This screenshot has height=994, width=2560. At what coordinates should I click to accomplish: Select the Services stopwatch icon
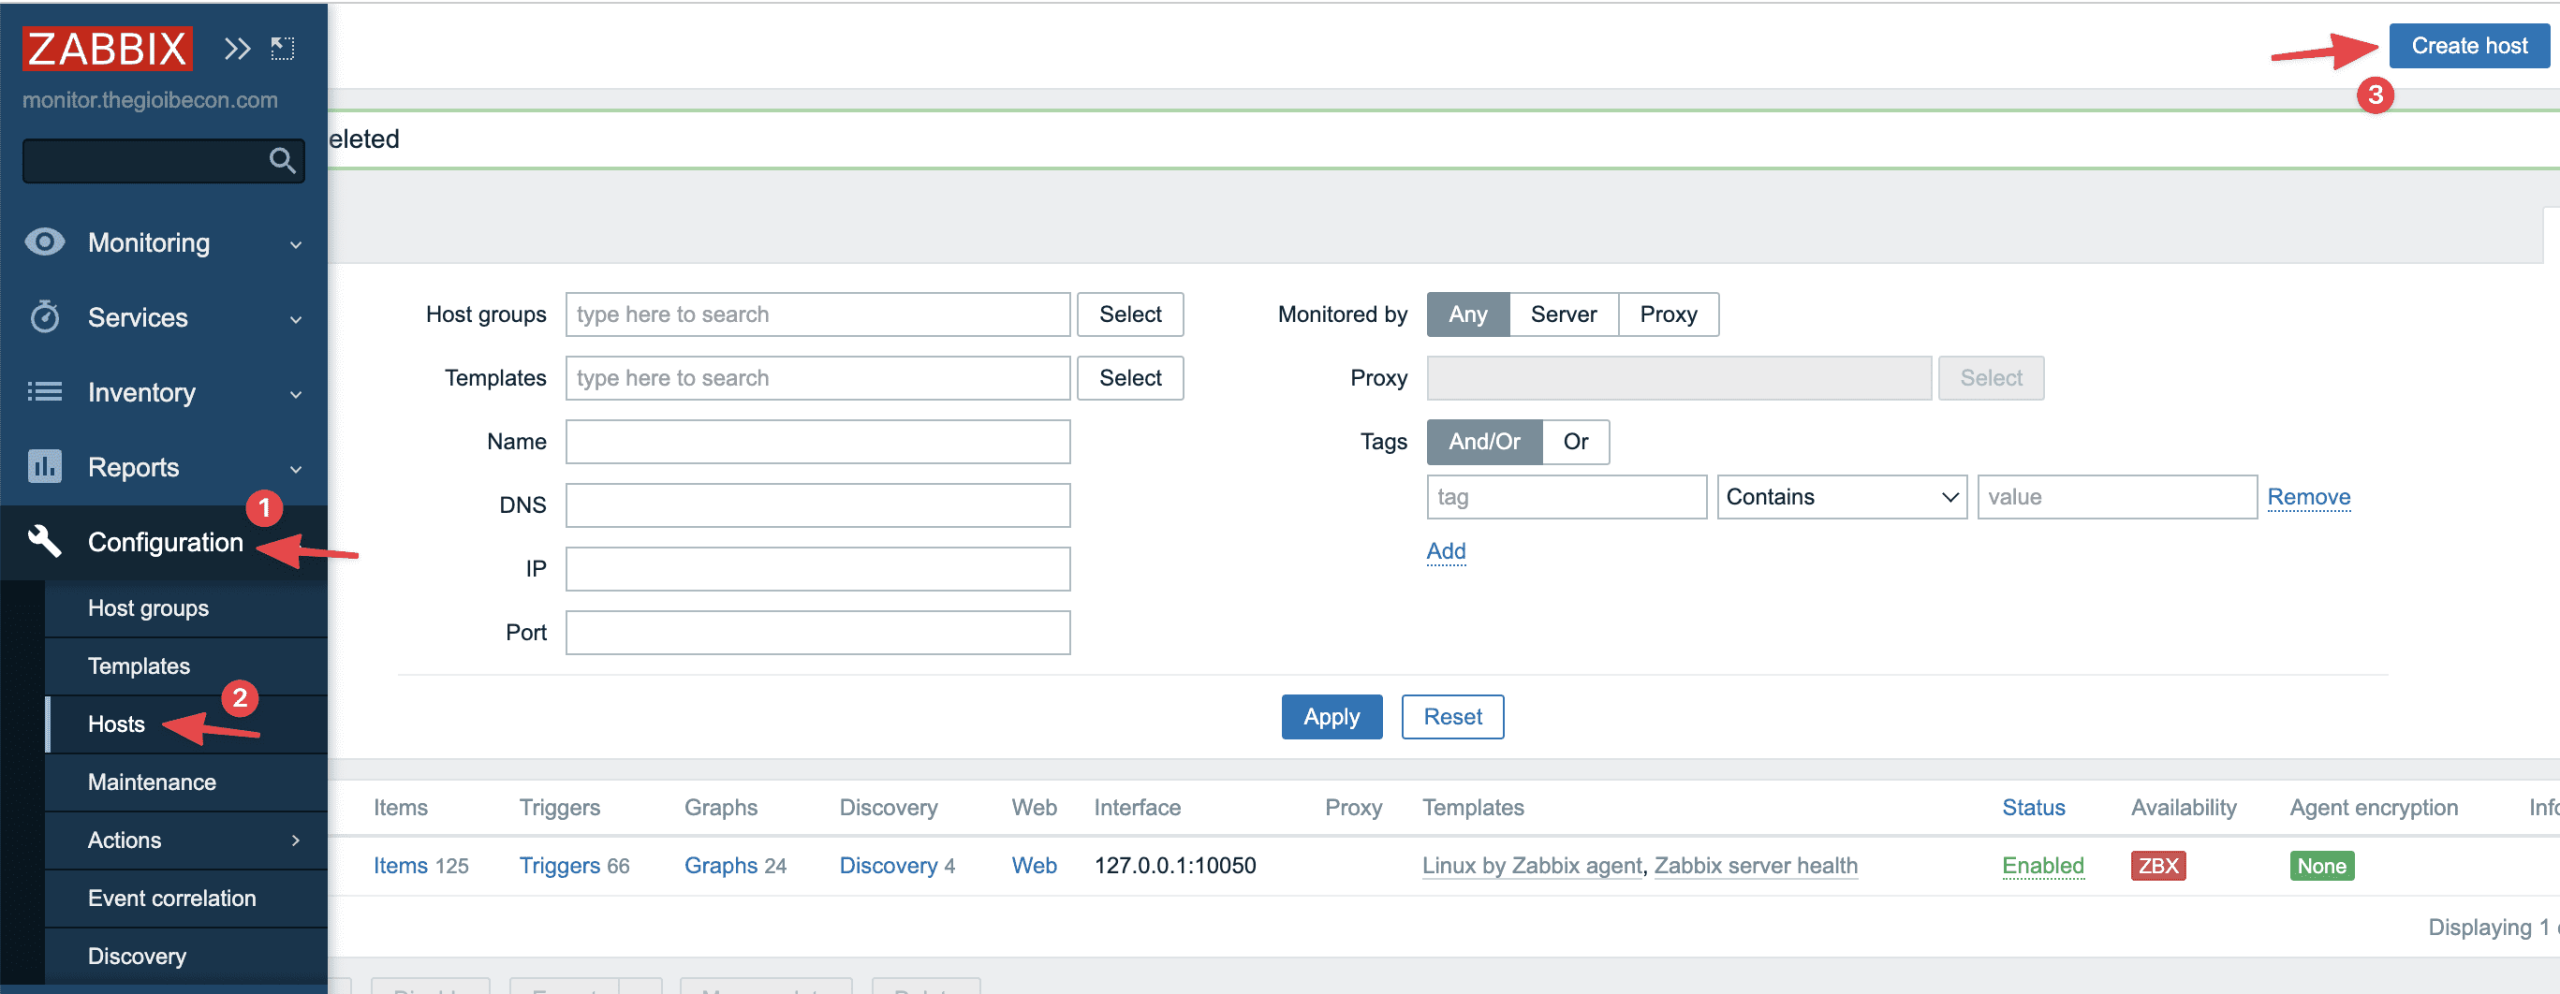[44, 317]
